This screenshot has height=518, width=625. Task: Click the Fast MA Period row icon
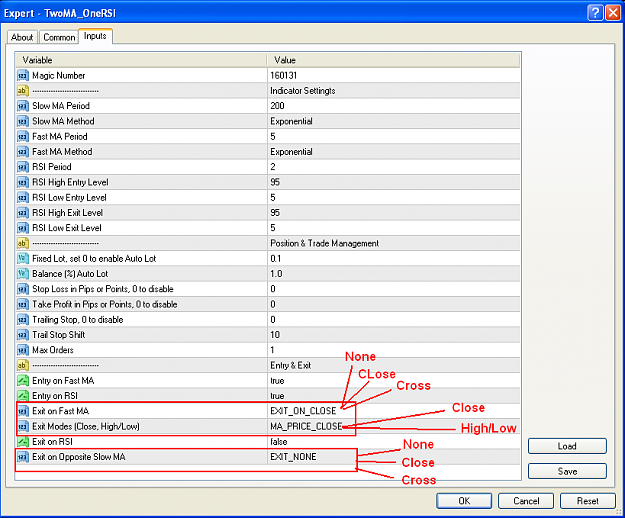23,136
